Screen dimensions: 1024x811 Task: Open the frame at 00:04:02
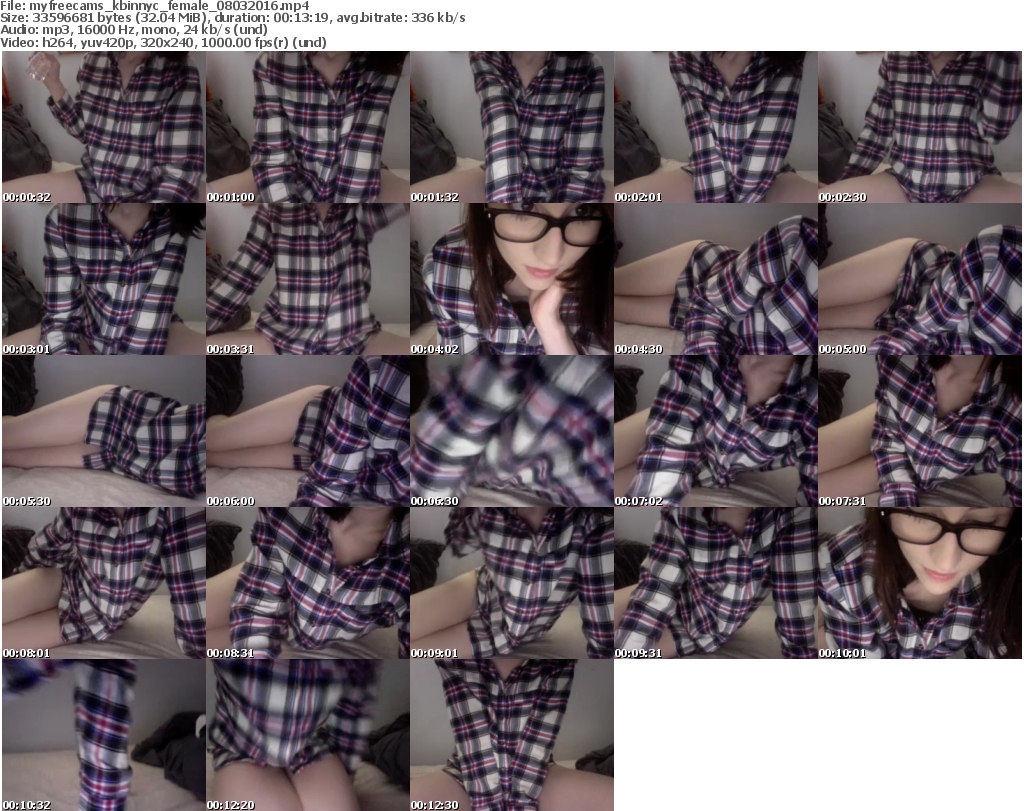(x=511, y=279)
